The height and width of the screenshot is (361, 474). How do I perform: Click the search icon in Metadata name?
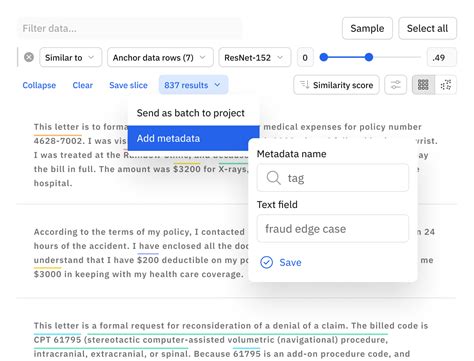pos(273,178)
